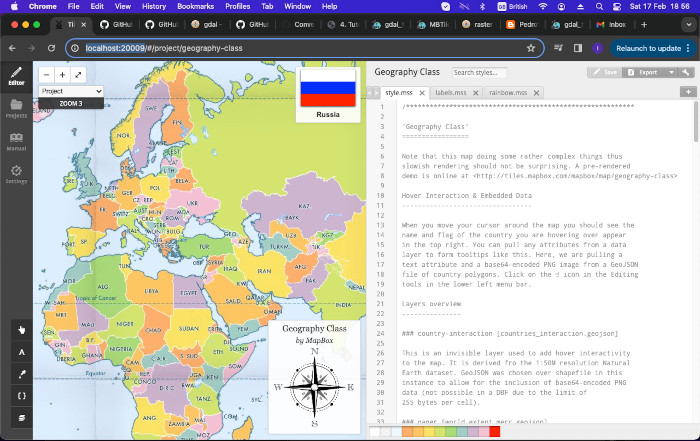Open the Manual in the sidebar
The width and height of the screenshot is (700, 441).
tap(16, 141)
